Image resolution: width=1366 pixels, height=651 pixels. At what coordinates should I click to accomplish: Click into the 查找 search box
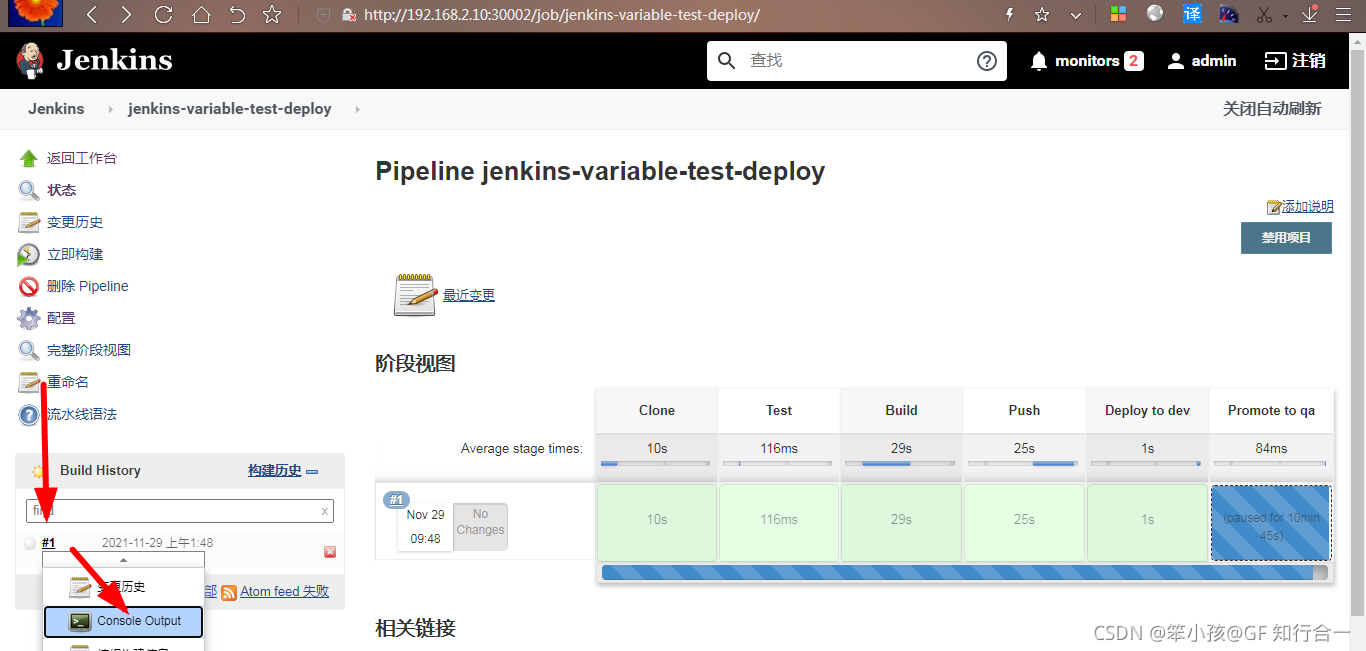click(x=855, y=61)
